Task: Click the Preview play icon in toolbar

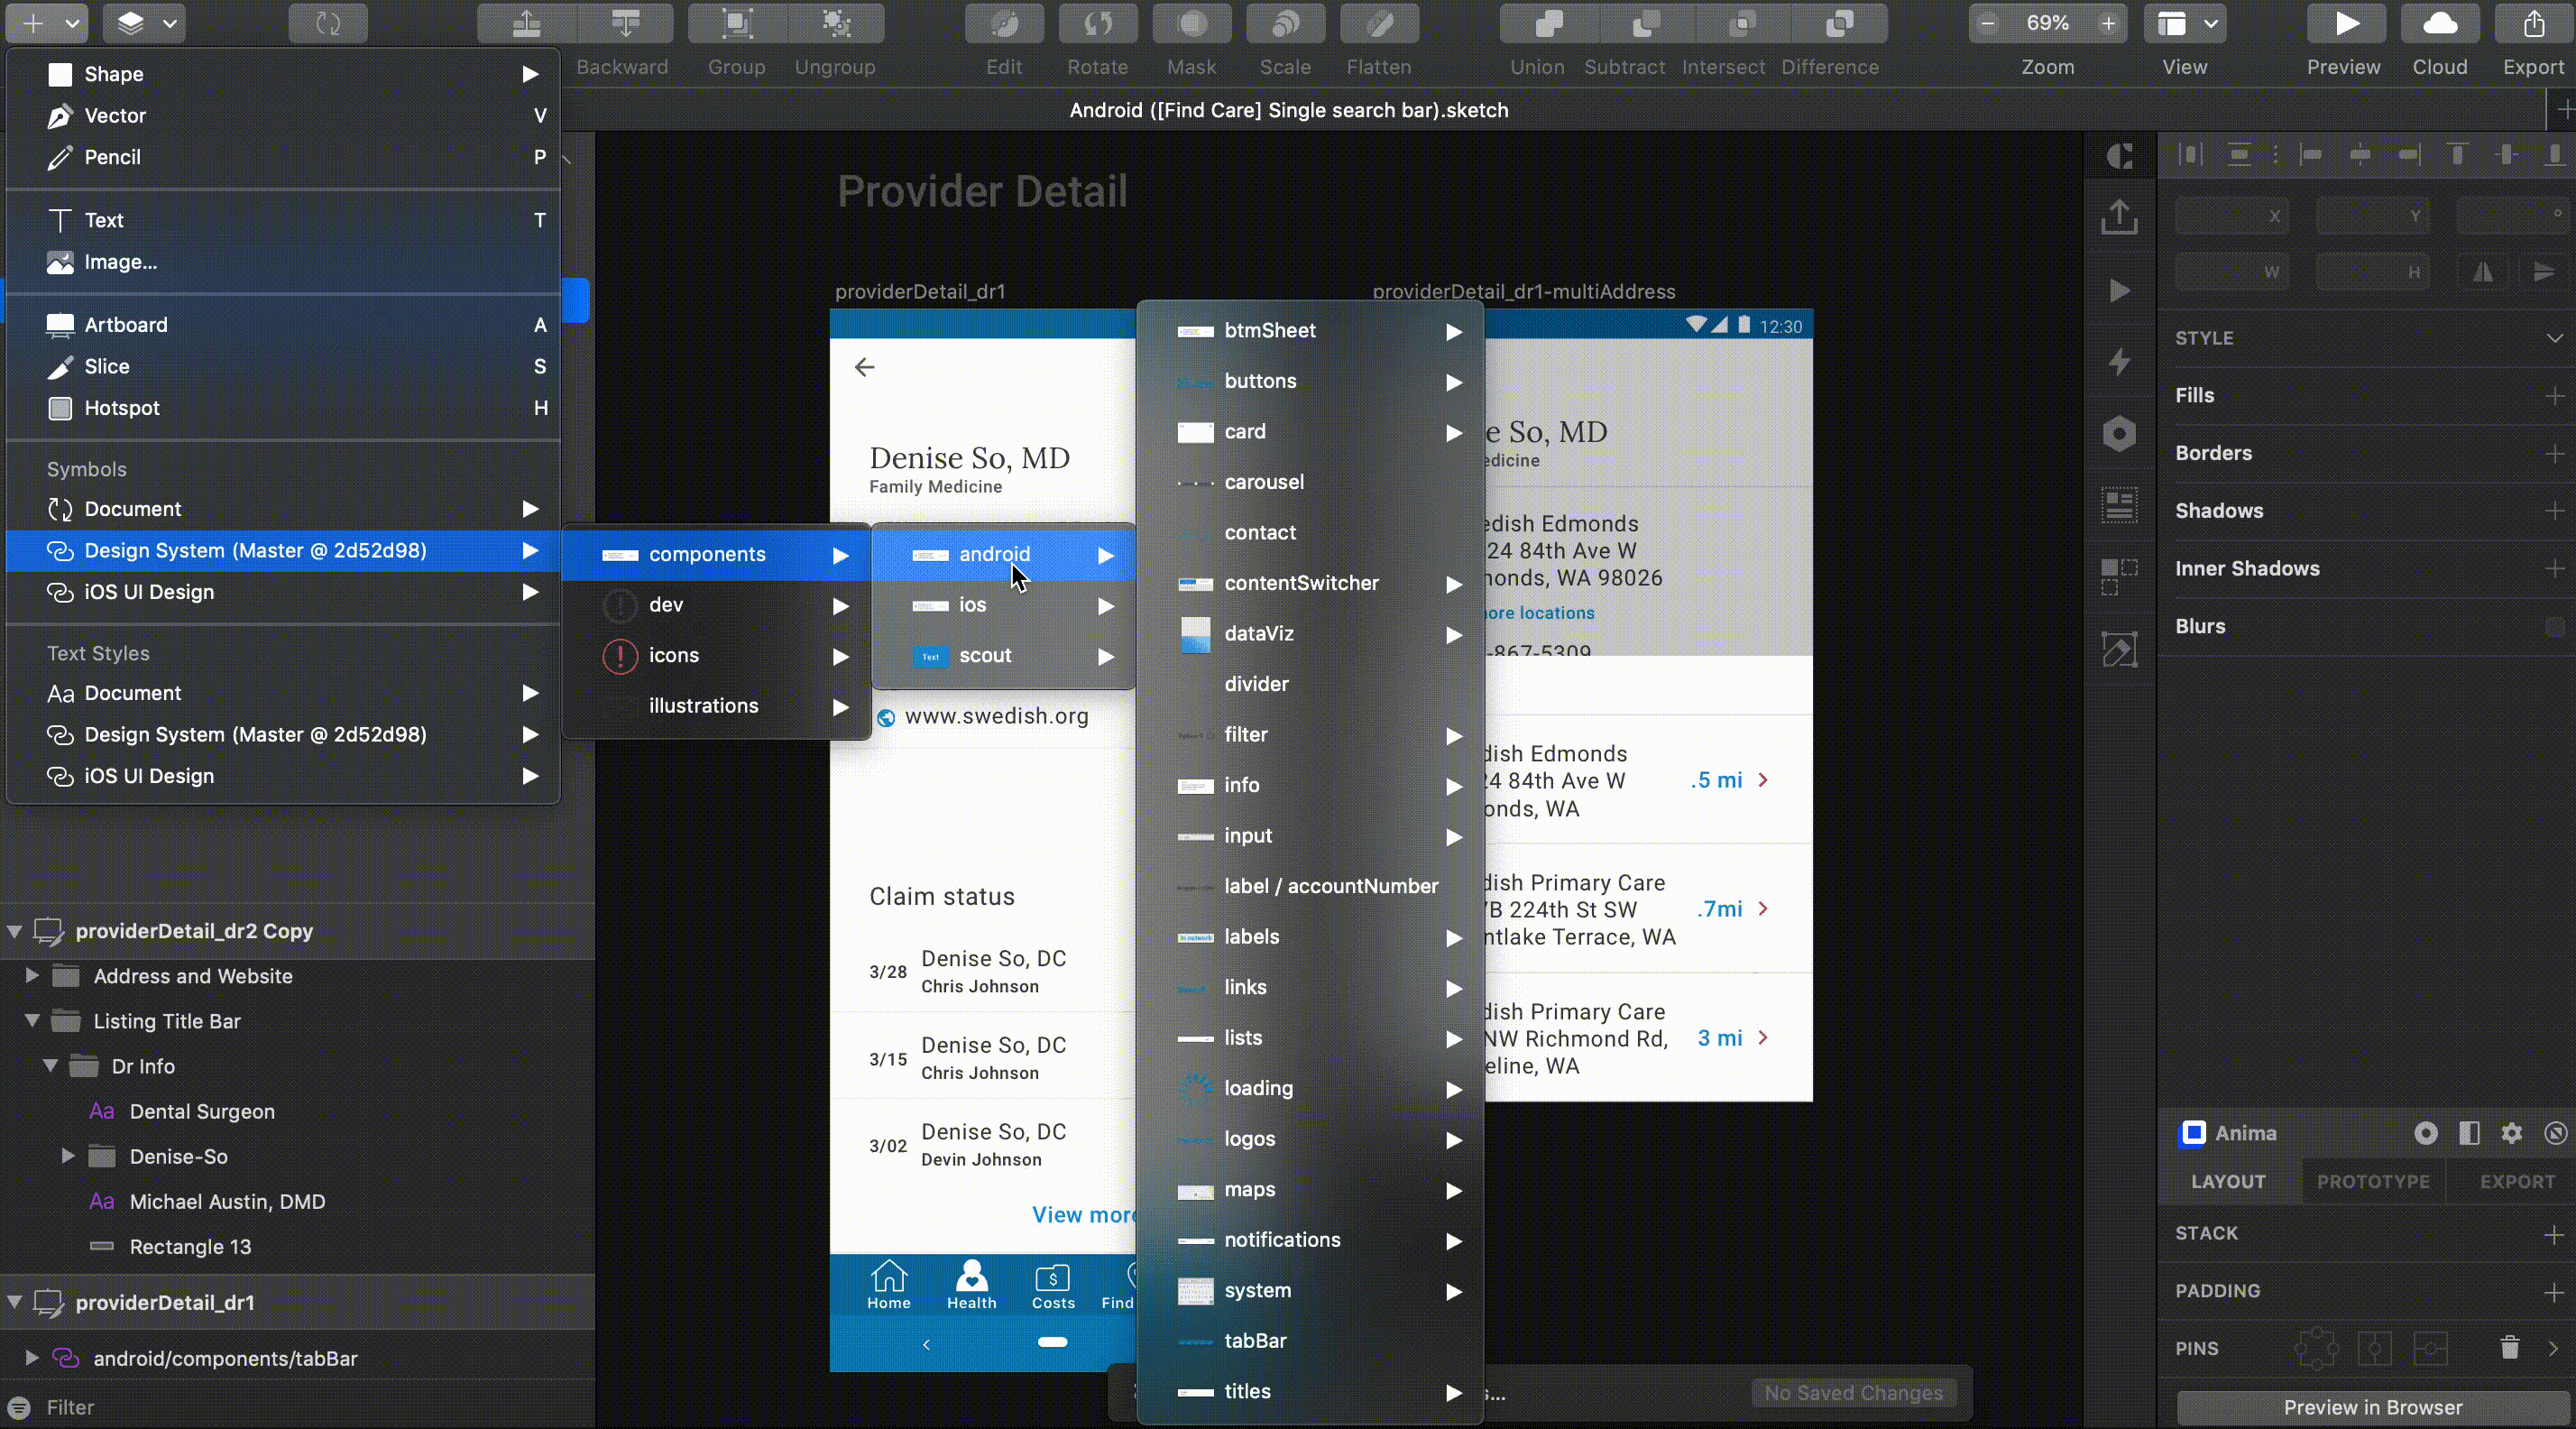Action: [x=2346, y=24]
